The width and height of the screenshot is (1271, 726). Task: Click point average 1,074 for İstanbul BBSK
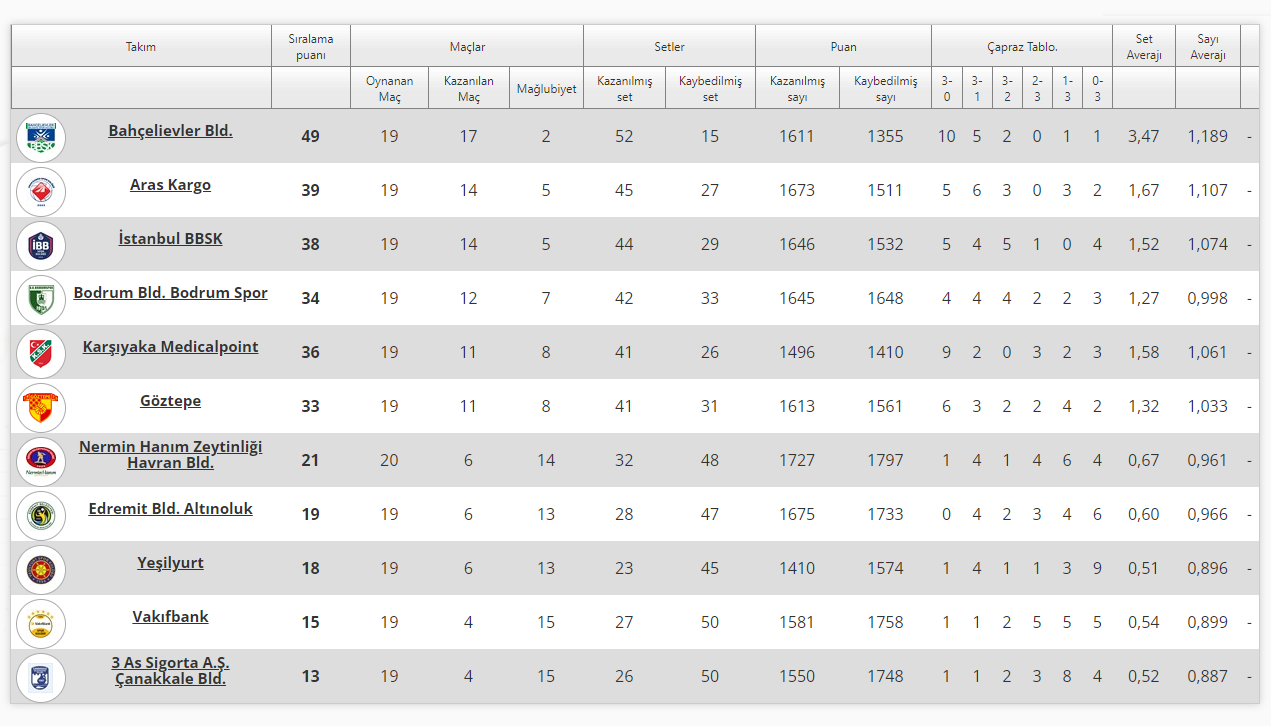click(1208, 244)
